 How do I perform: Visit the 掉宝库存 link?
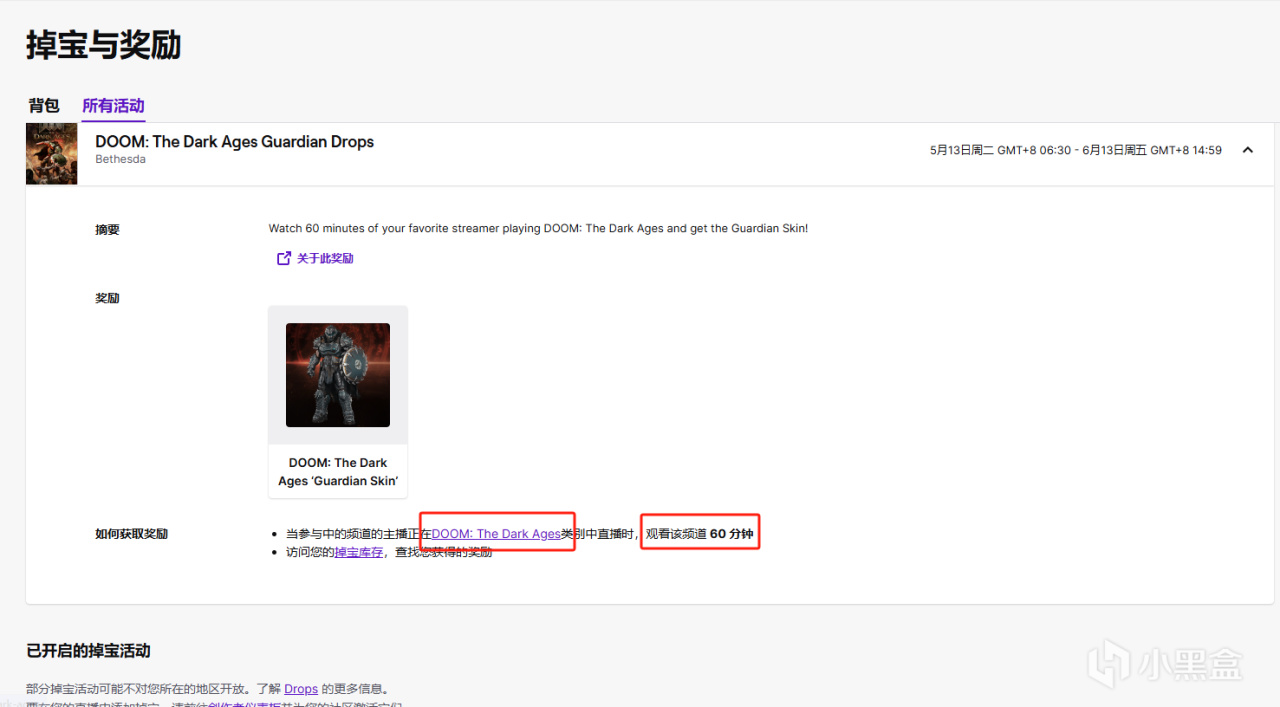pyautogui.click(x=359, y=552)
